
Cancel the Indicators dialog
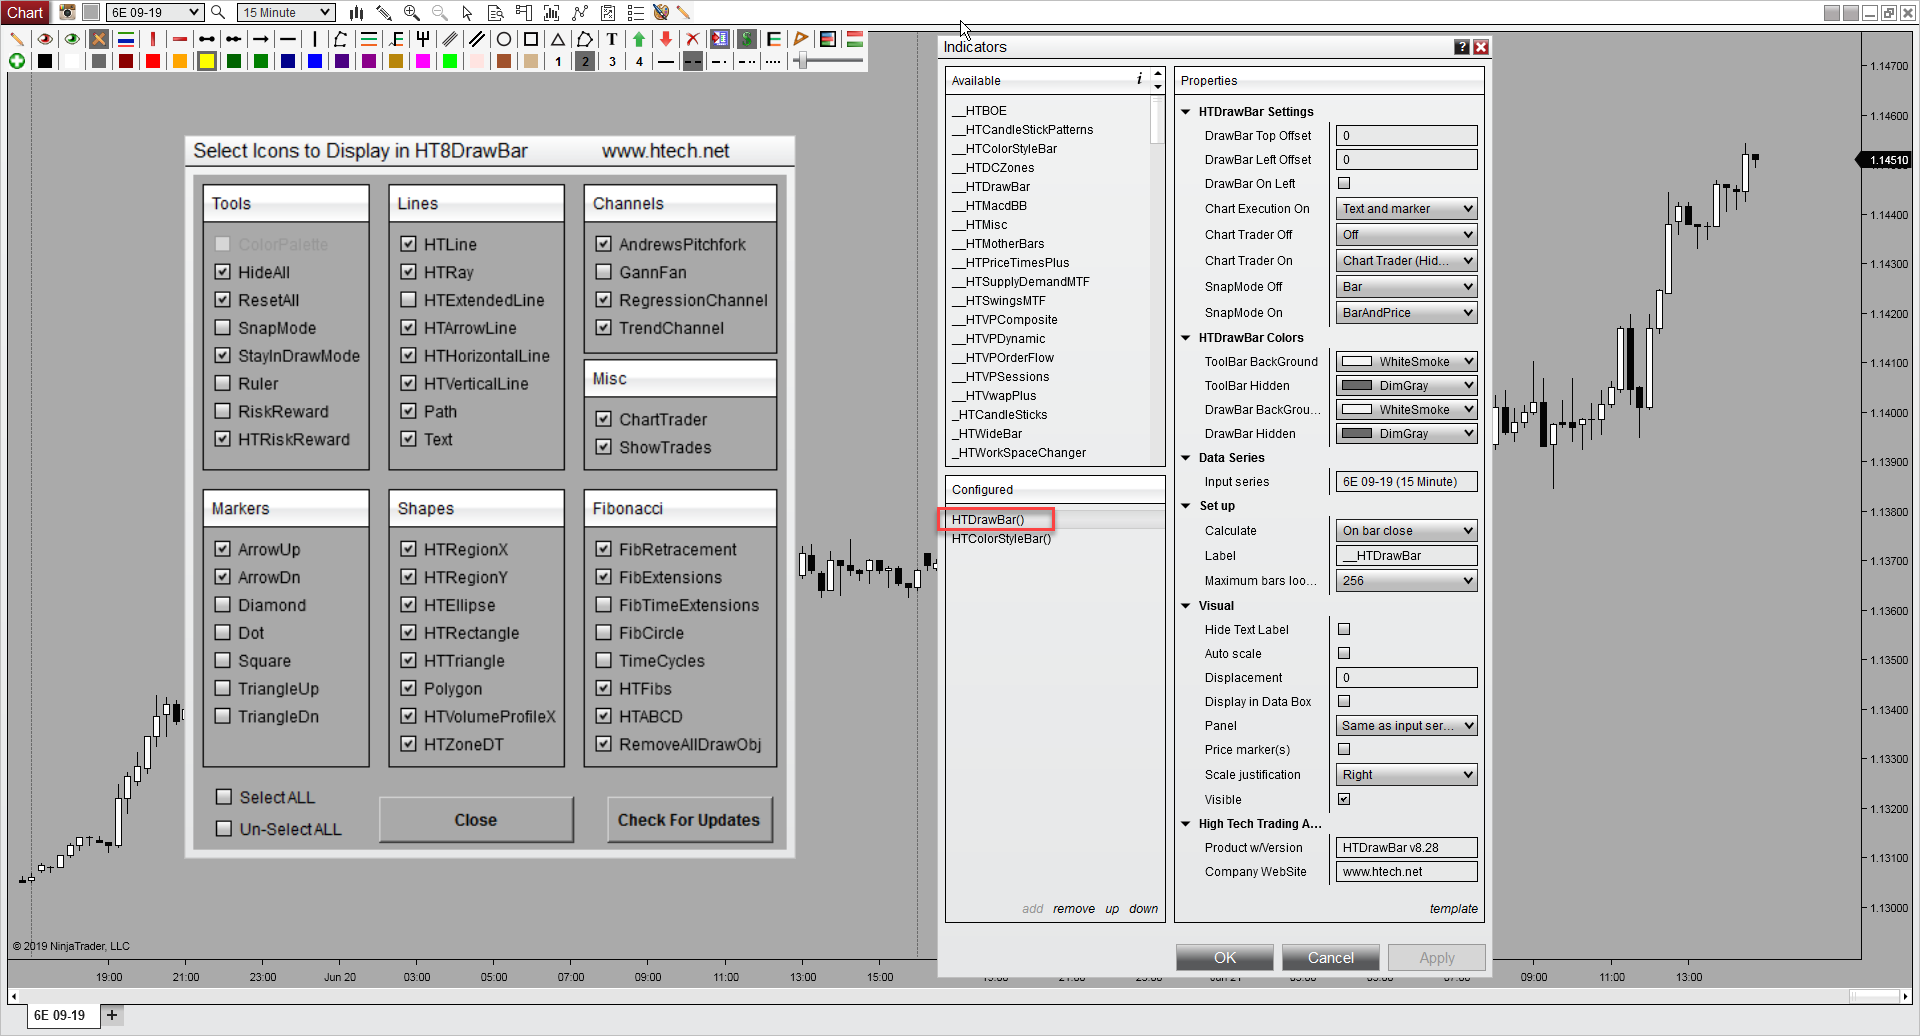(1331, 958)
